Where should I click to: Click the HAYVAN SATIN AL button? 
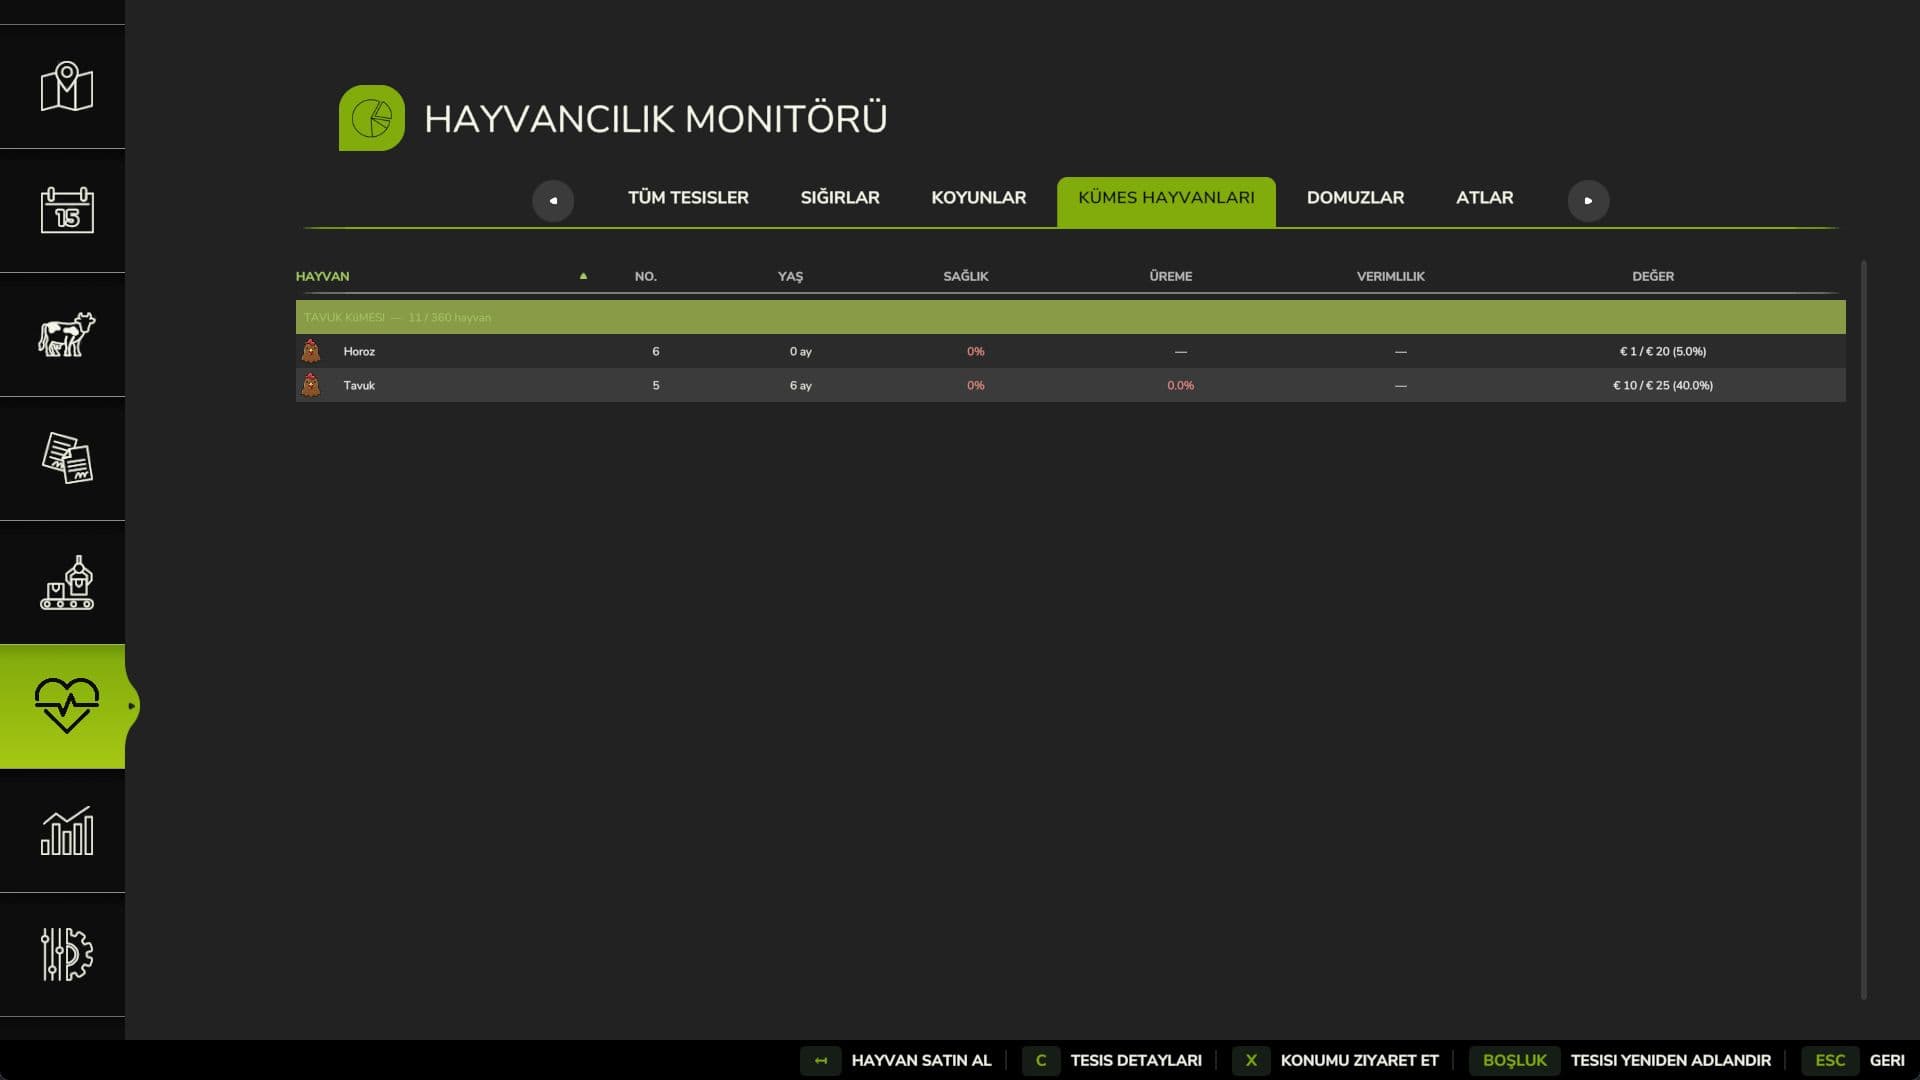coord(896,1060)
